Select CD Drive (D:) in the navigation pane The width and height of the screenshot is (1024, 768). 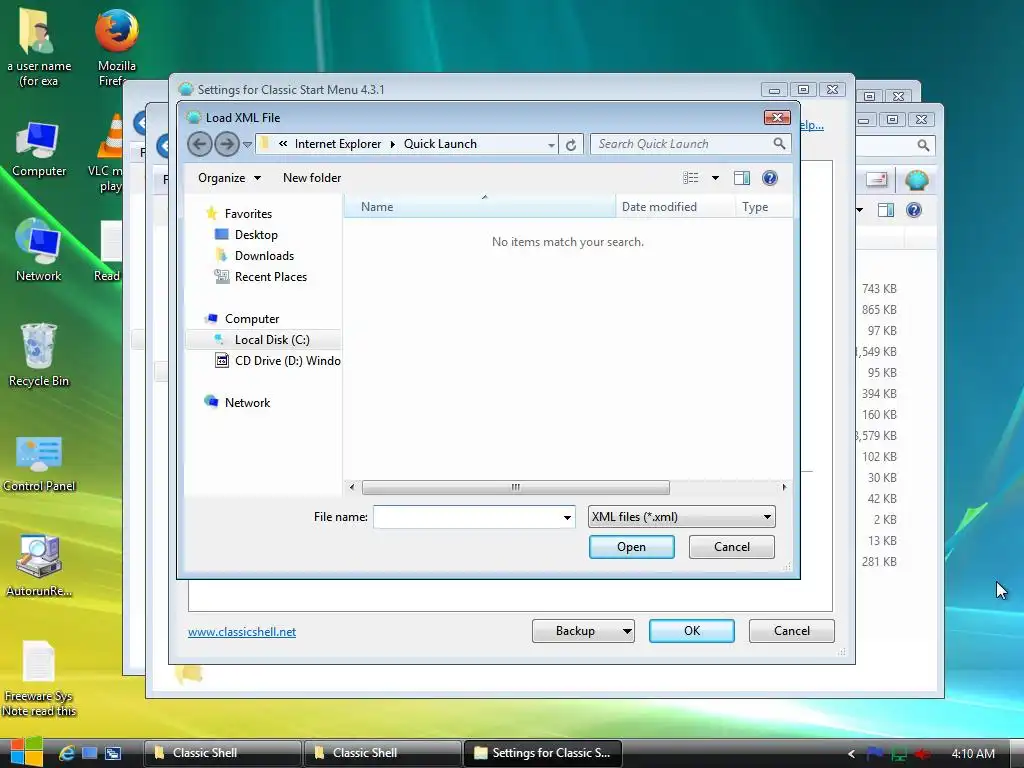tap(278, 360)
